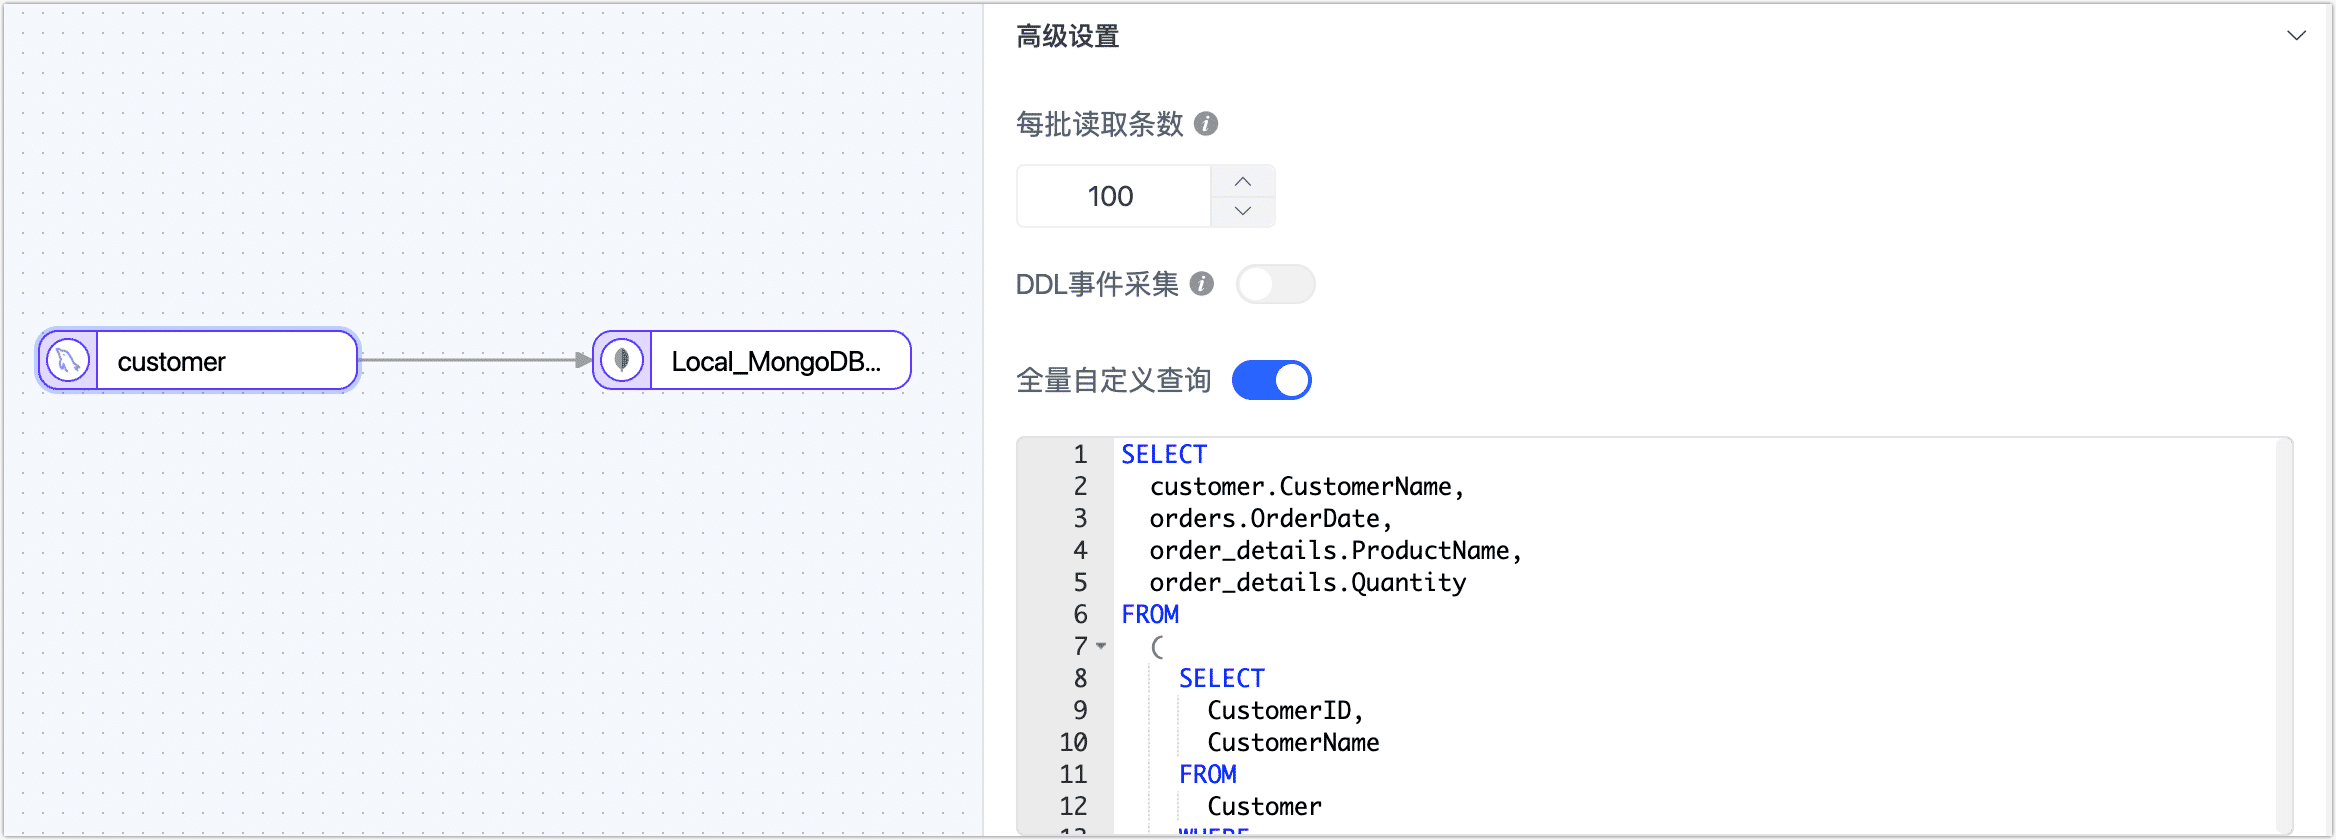Screen dimensions: 2336x840
Task: Click info icon beside DDL事件采集
Action: [x=1202, y=284]
